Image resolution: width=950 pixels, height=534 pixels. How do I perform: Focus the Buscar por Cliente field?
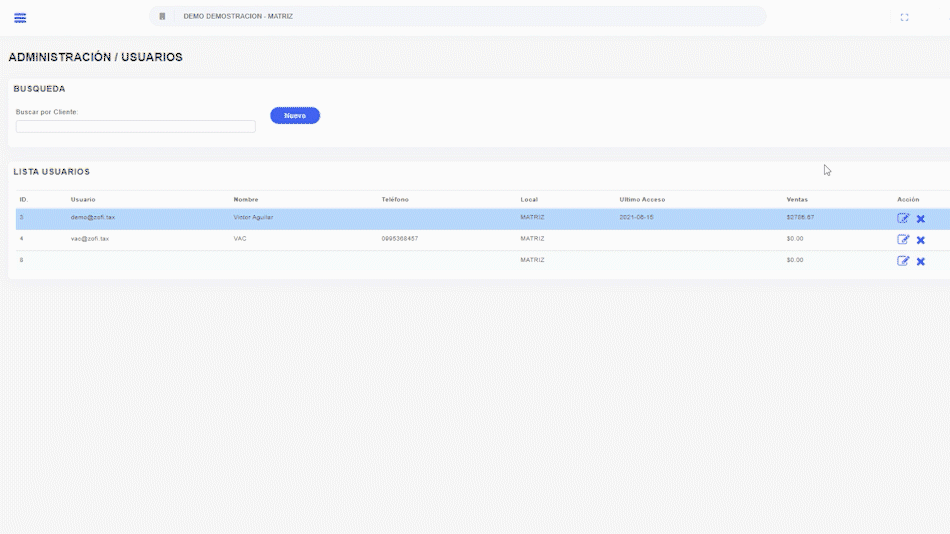pyautogui.click(x=136, y=127)
